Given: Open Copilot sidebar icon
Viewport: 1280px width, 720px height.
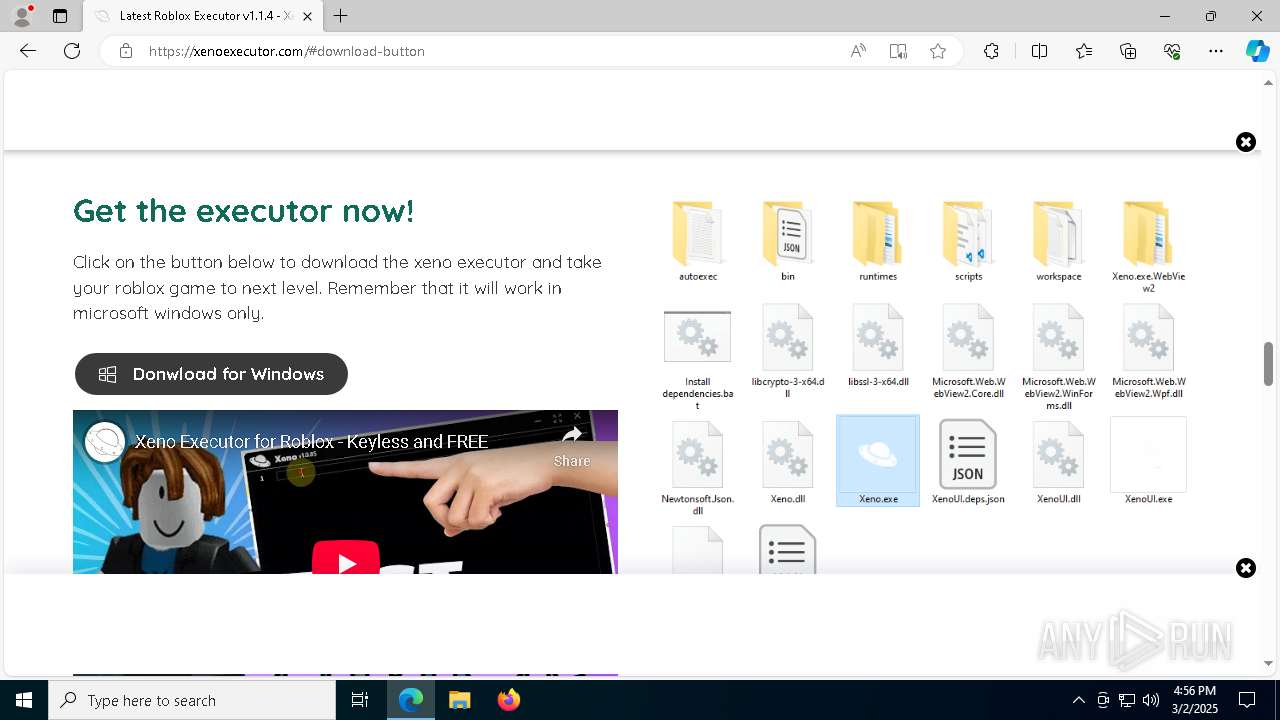Looking at the screenshot, I should click(x=1257, y=51).
